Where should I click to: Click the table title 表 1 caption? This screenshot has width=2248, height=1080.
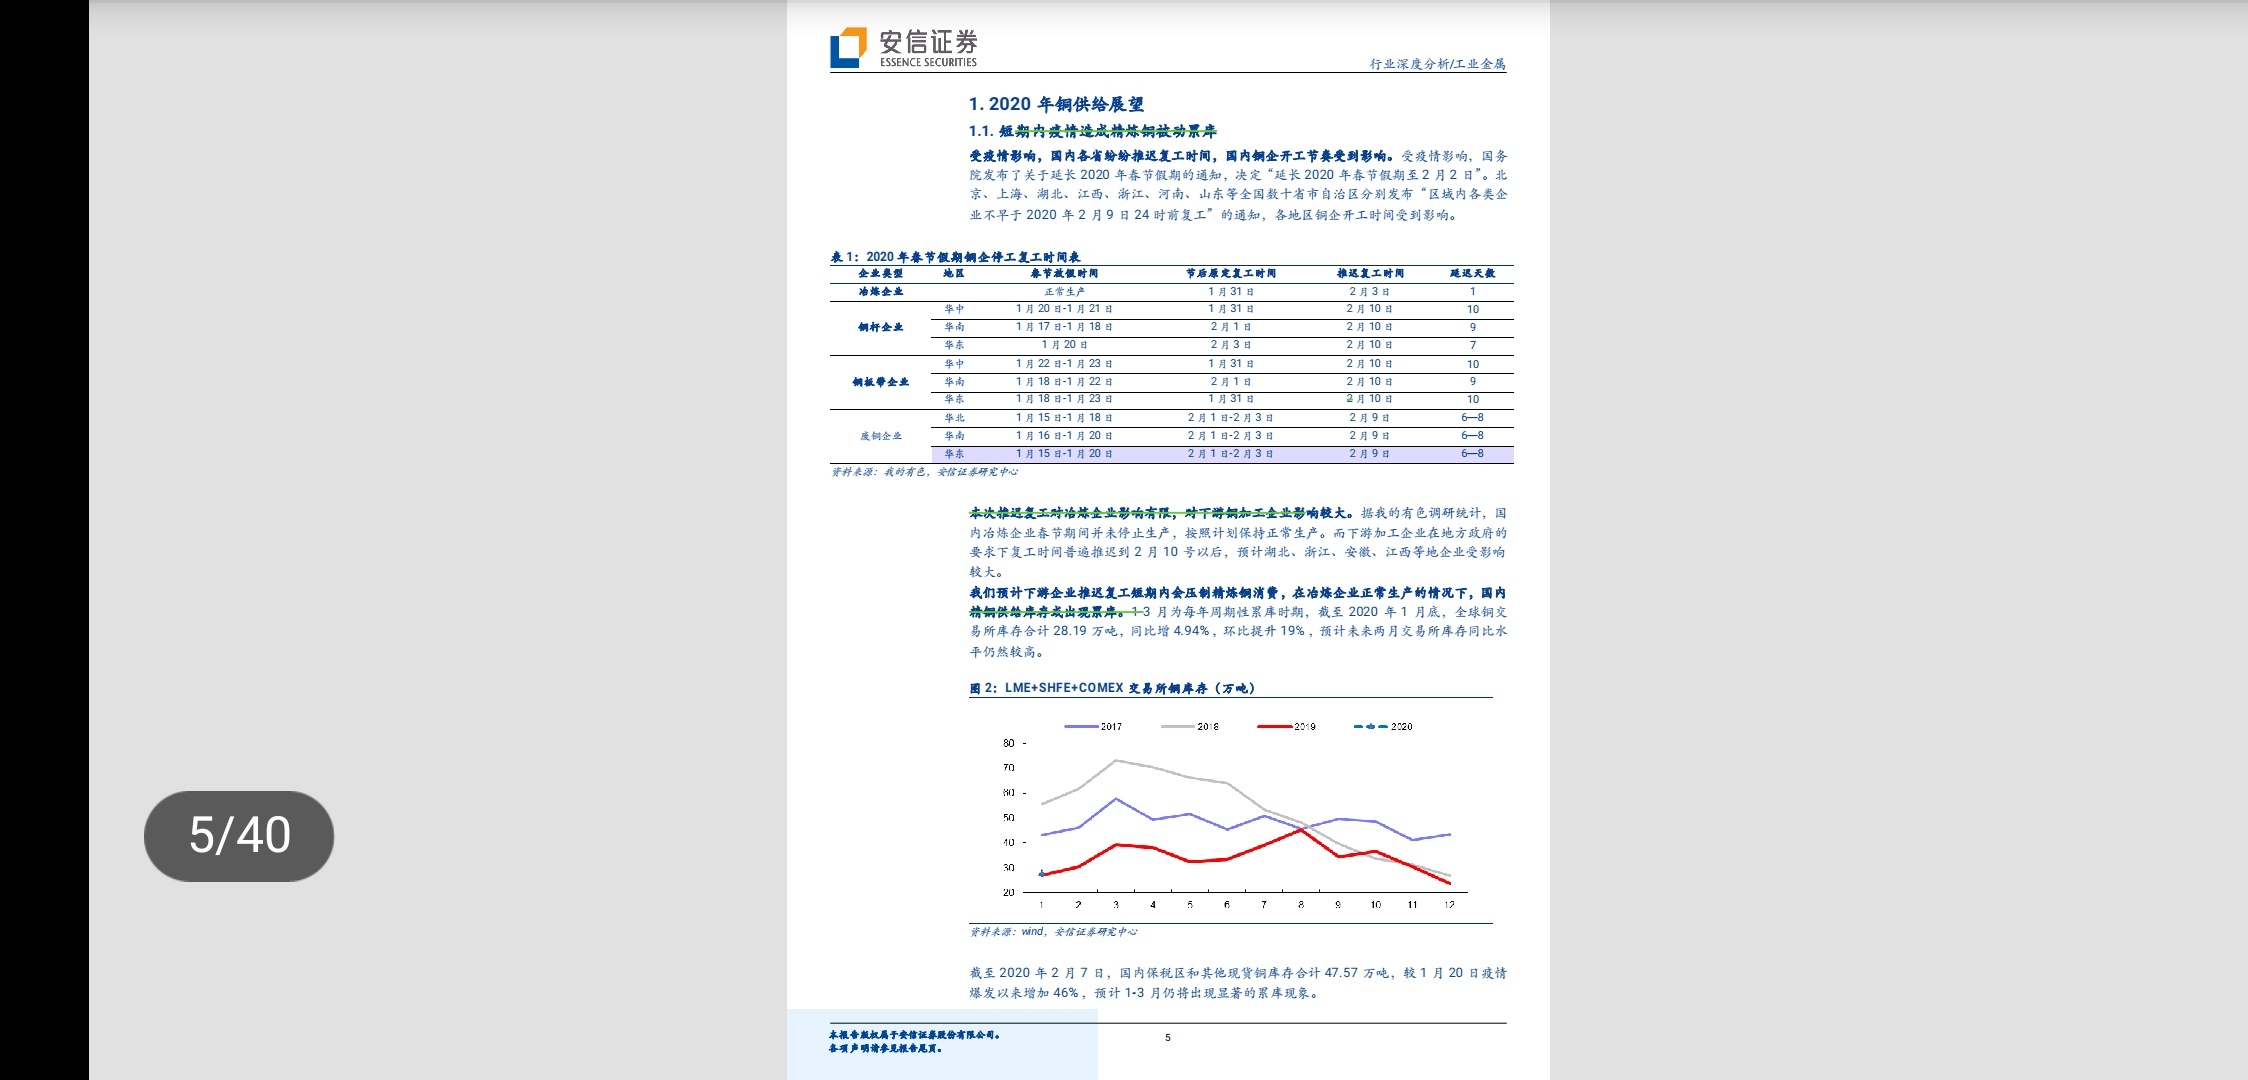tap(955, 257)
